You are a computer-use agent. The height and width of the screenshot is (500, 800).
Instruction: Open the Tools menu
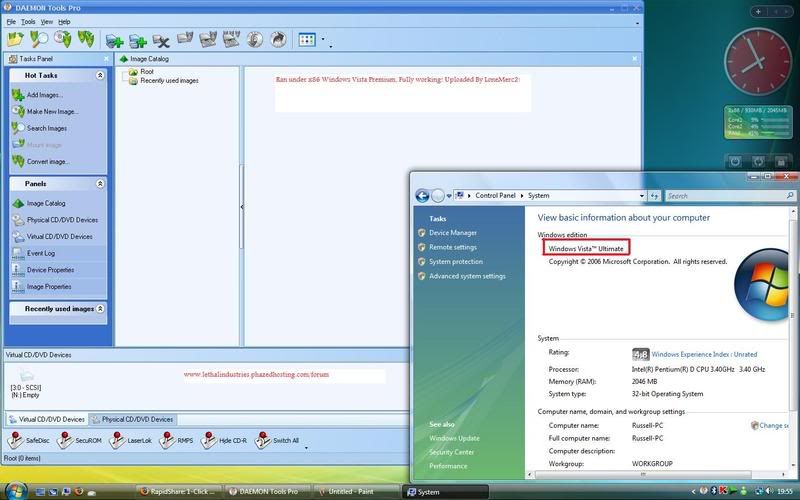coord(28,22)
